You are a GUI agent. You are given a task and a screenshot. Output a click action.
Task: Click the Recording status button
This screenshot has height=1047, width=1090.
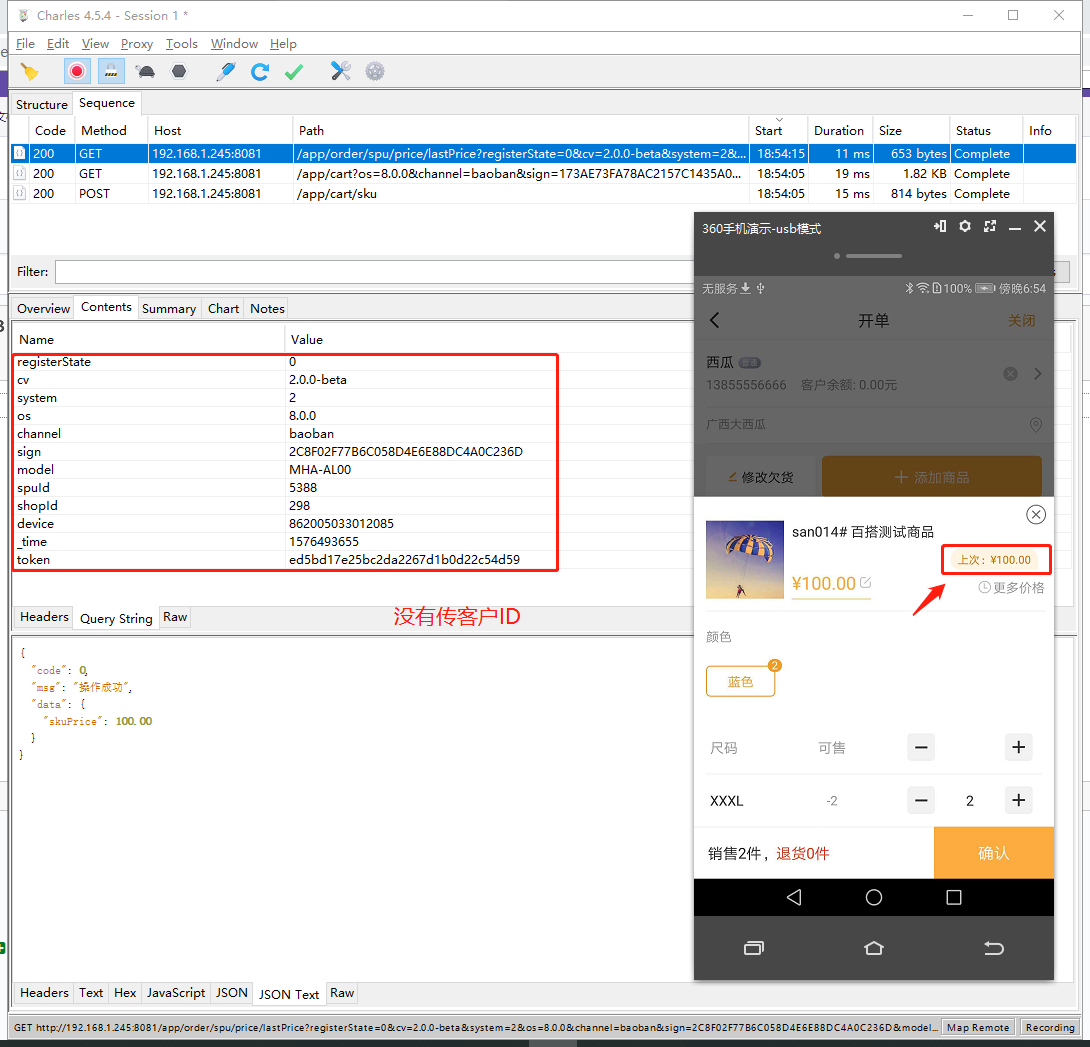(1050, 1028)
